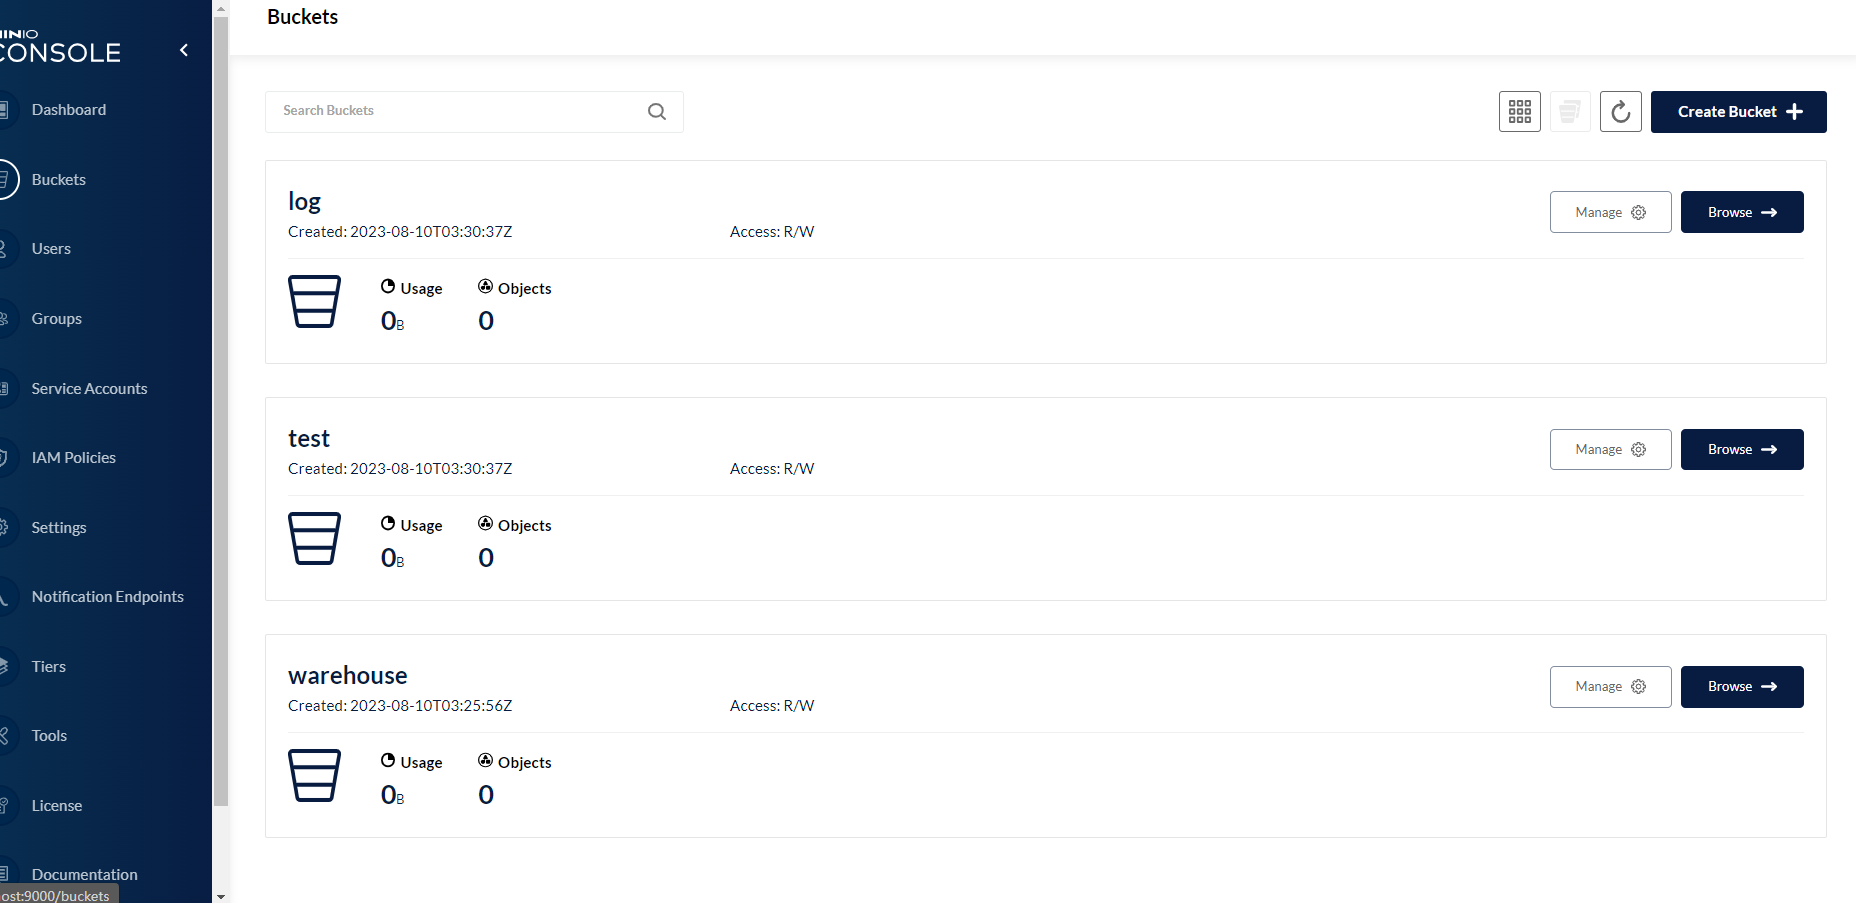This screenshot has width=1856, height=903.
Task: Select IAM Policies in sidebar
Action: click(73, 458)
